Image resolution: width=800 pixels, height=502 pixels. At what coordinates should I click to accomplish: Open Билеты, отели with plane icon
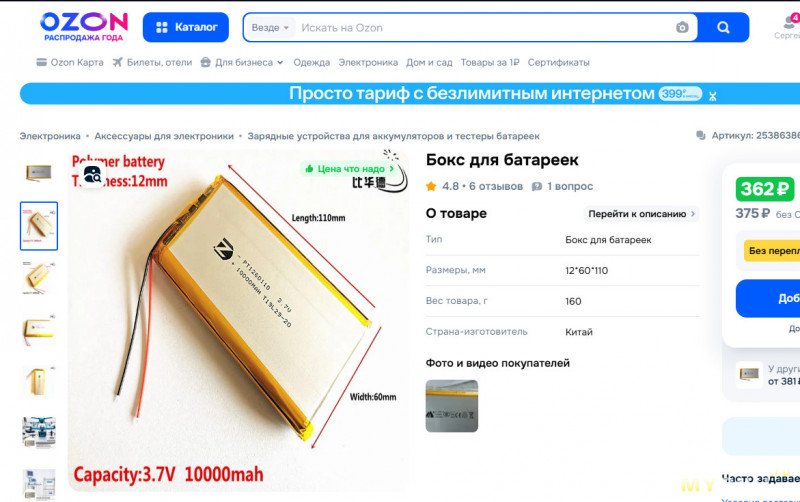click(152, 62)
